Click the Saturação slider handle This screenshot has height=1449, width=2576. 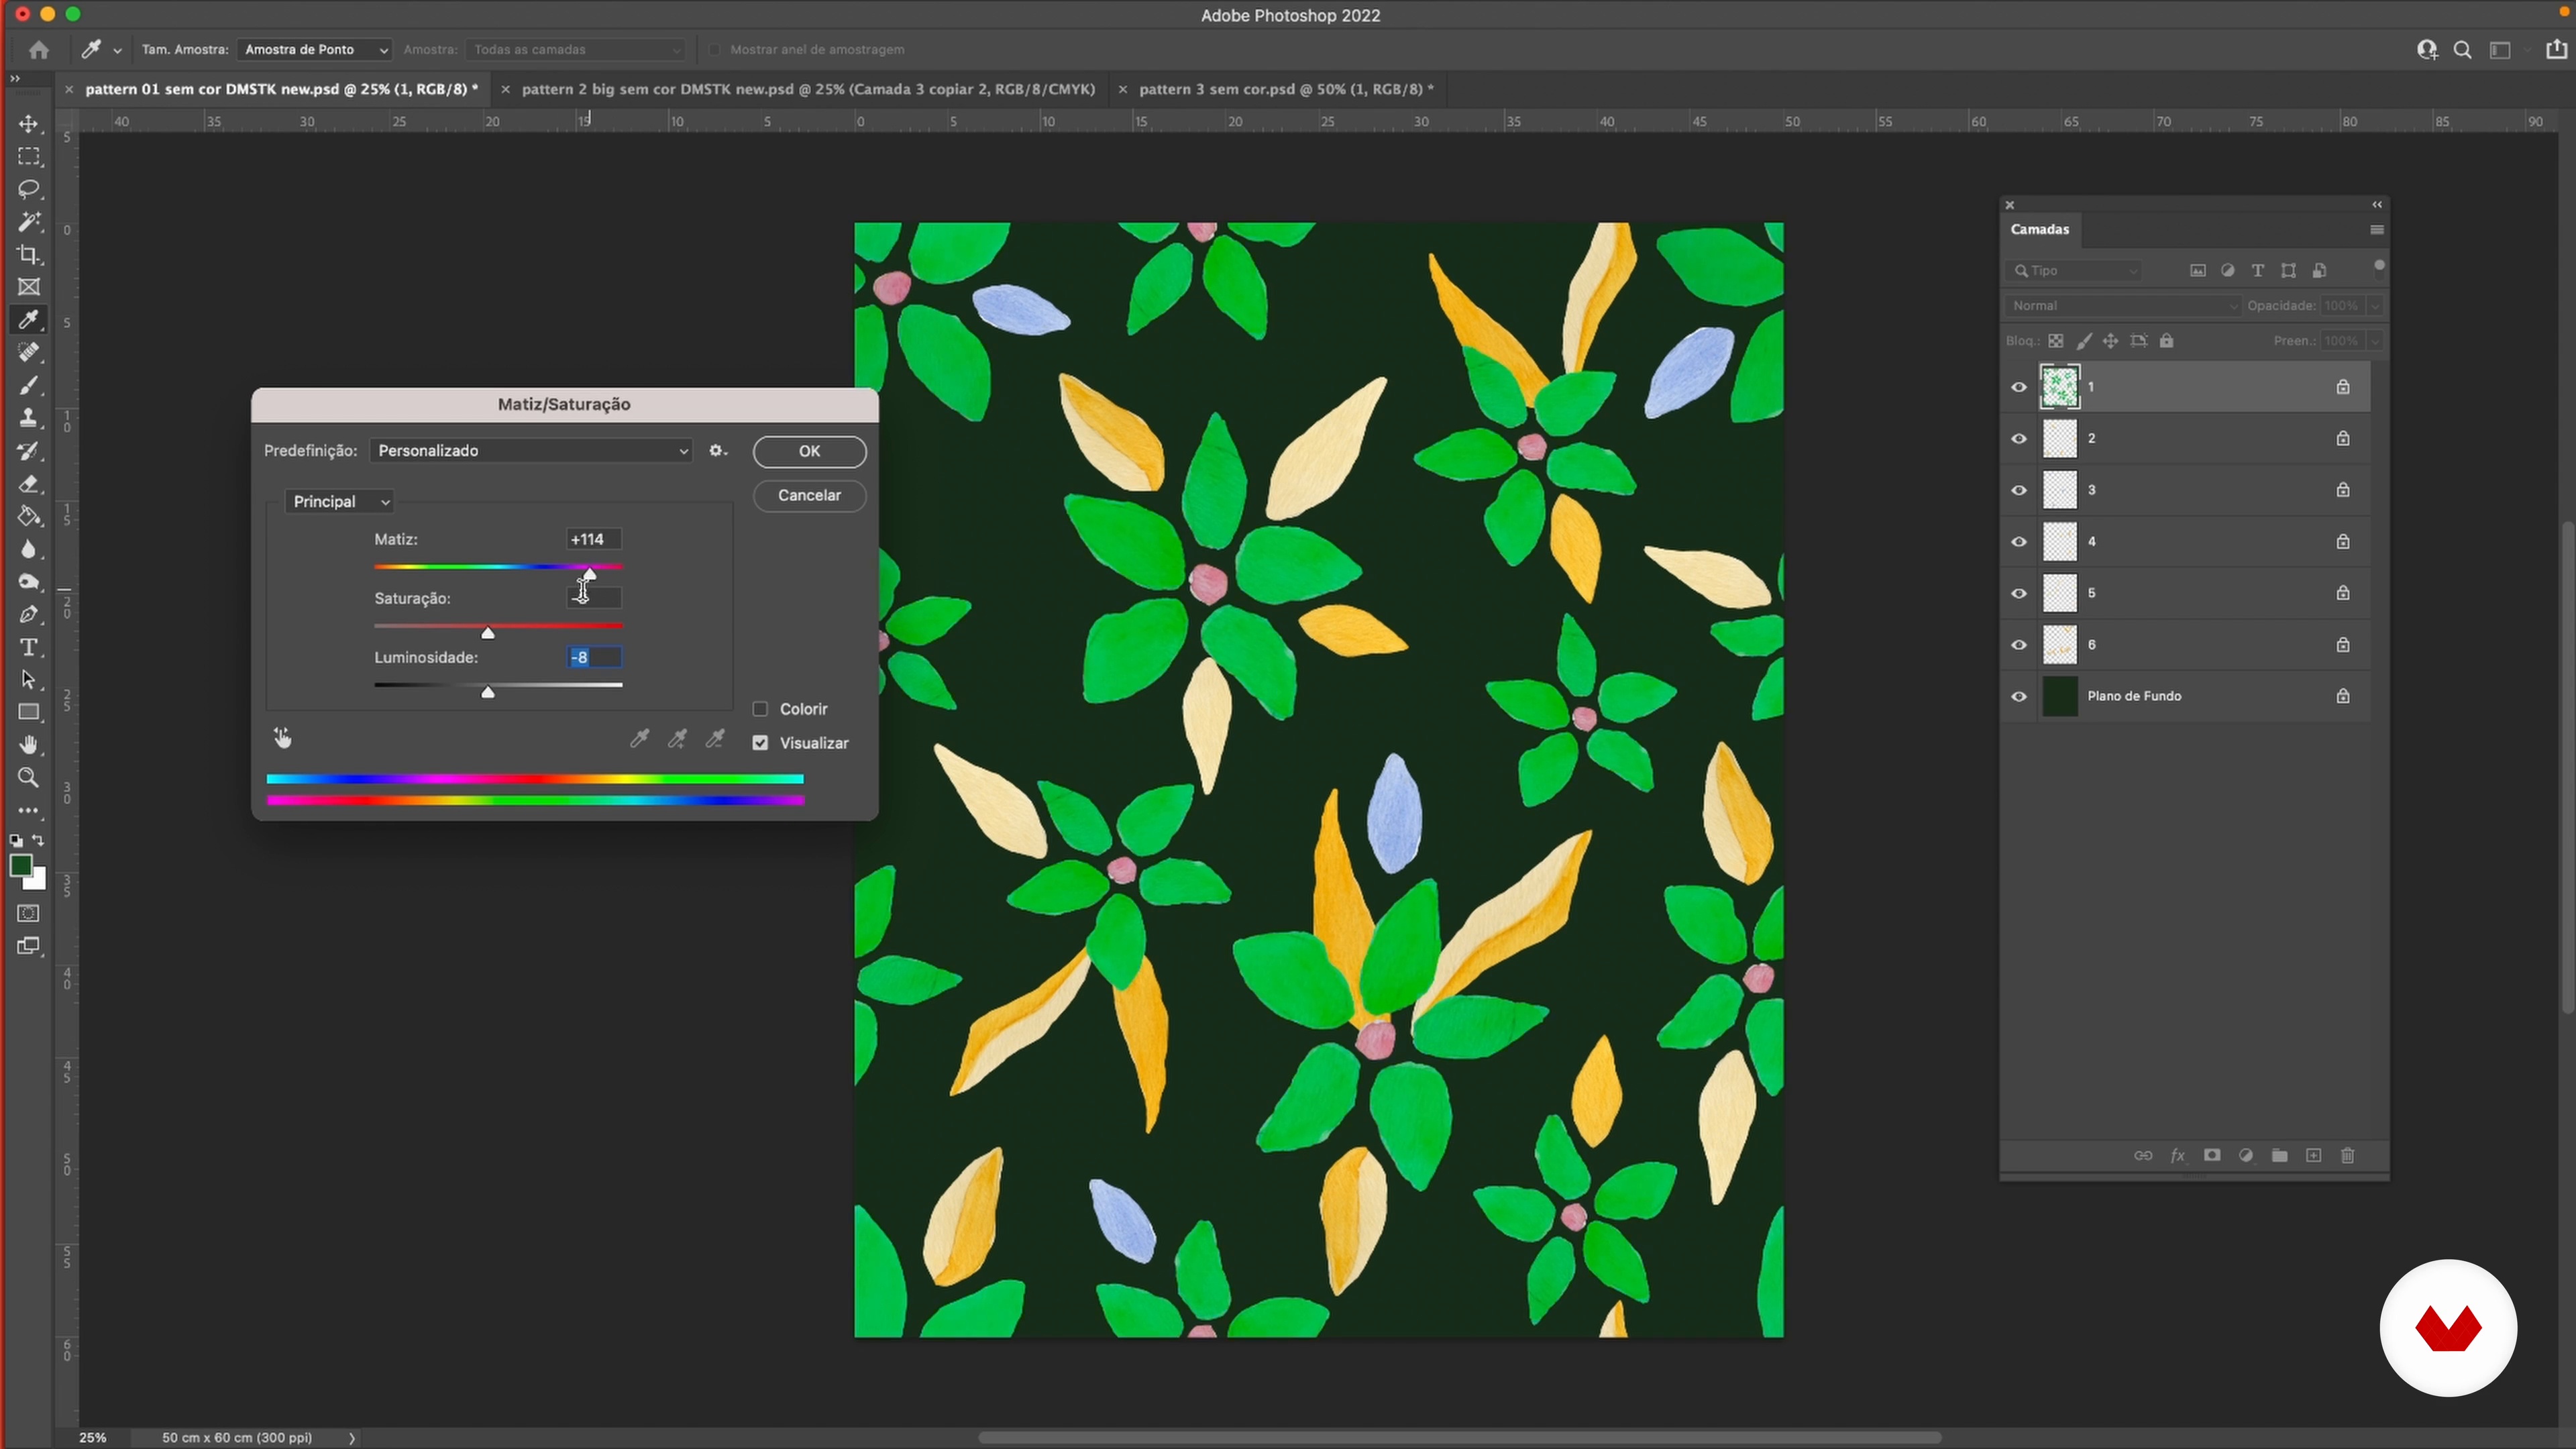coord(488,634)
